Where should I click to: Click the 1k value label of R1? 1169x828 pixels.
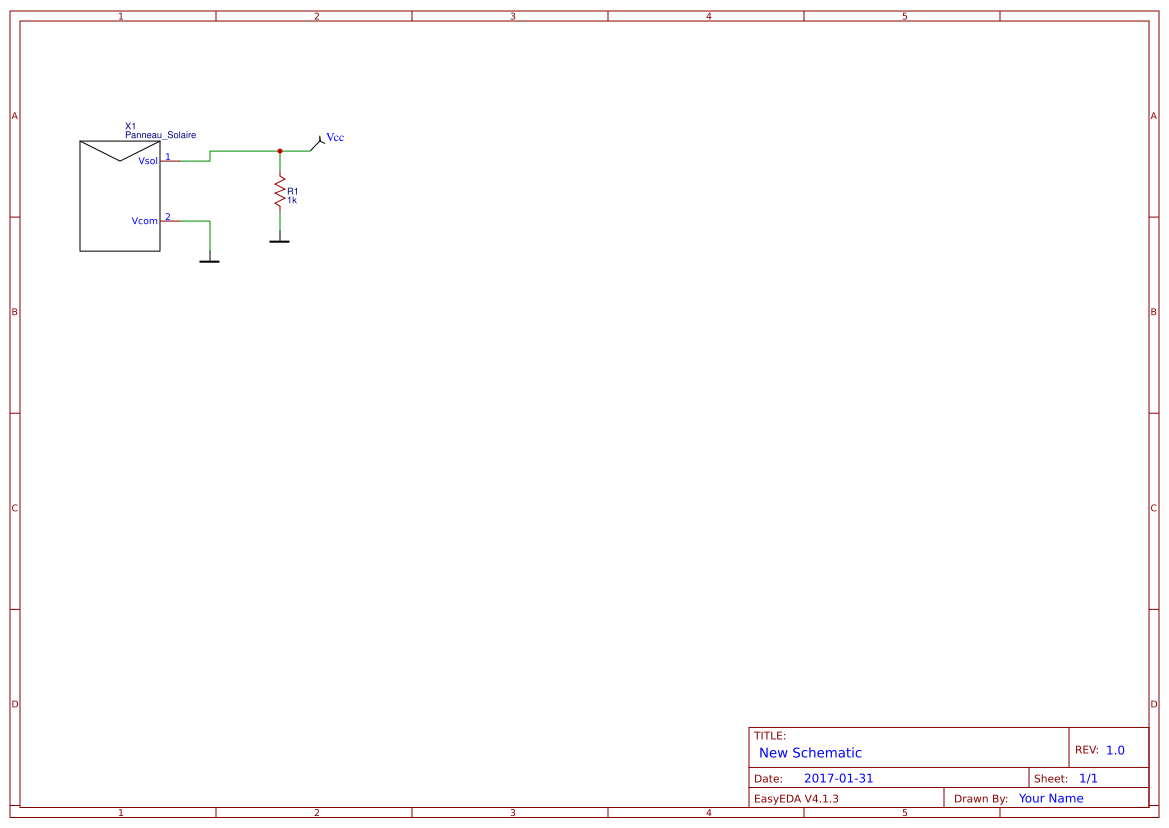coord(292,200)
